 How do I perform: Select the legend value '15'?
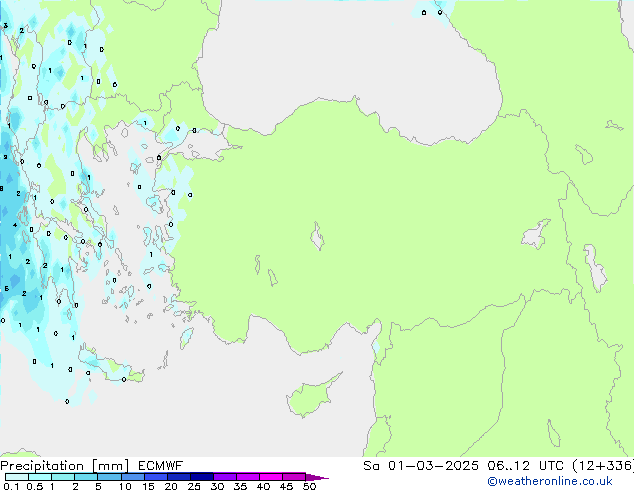[x=148, y=486]
